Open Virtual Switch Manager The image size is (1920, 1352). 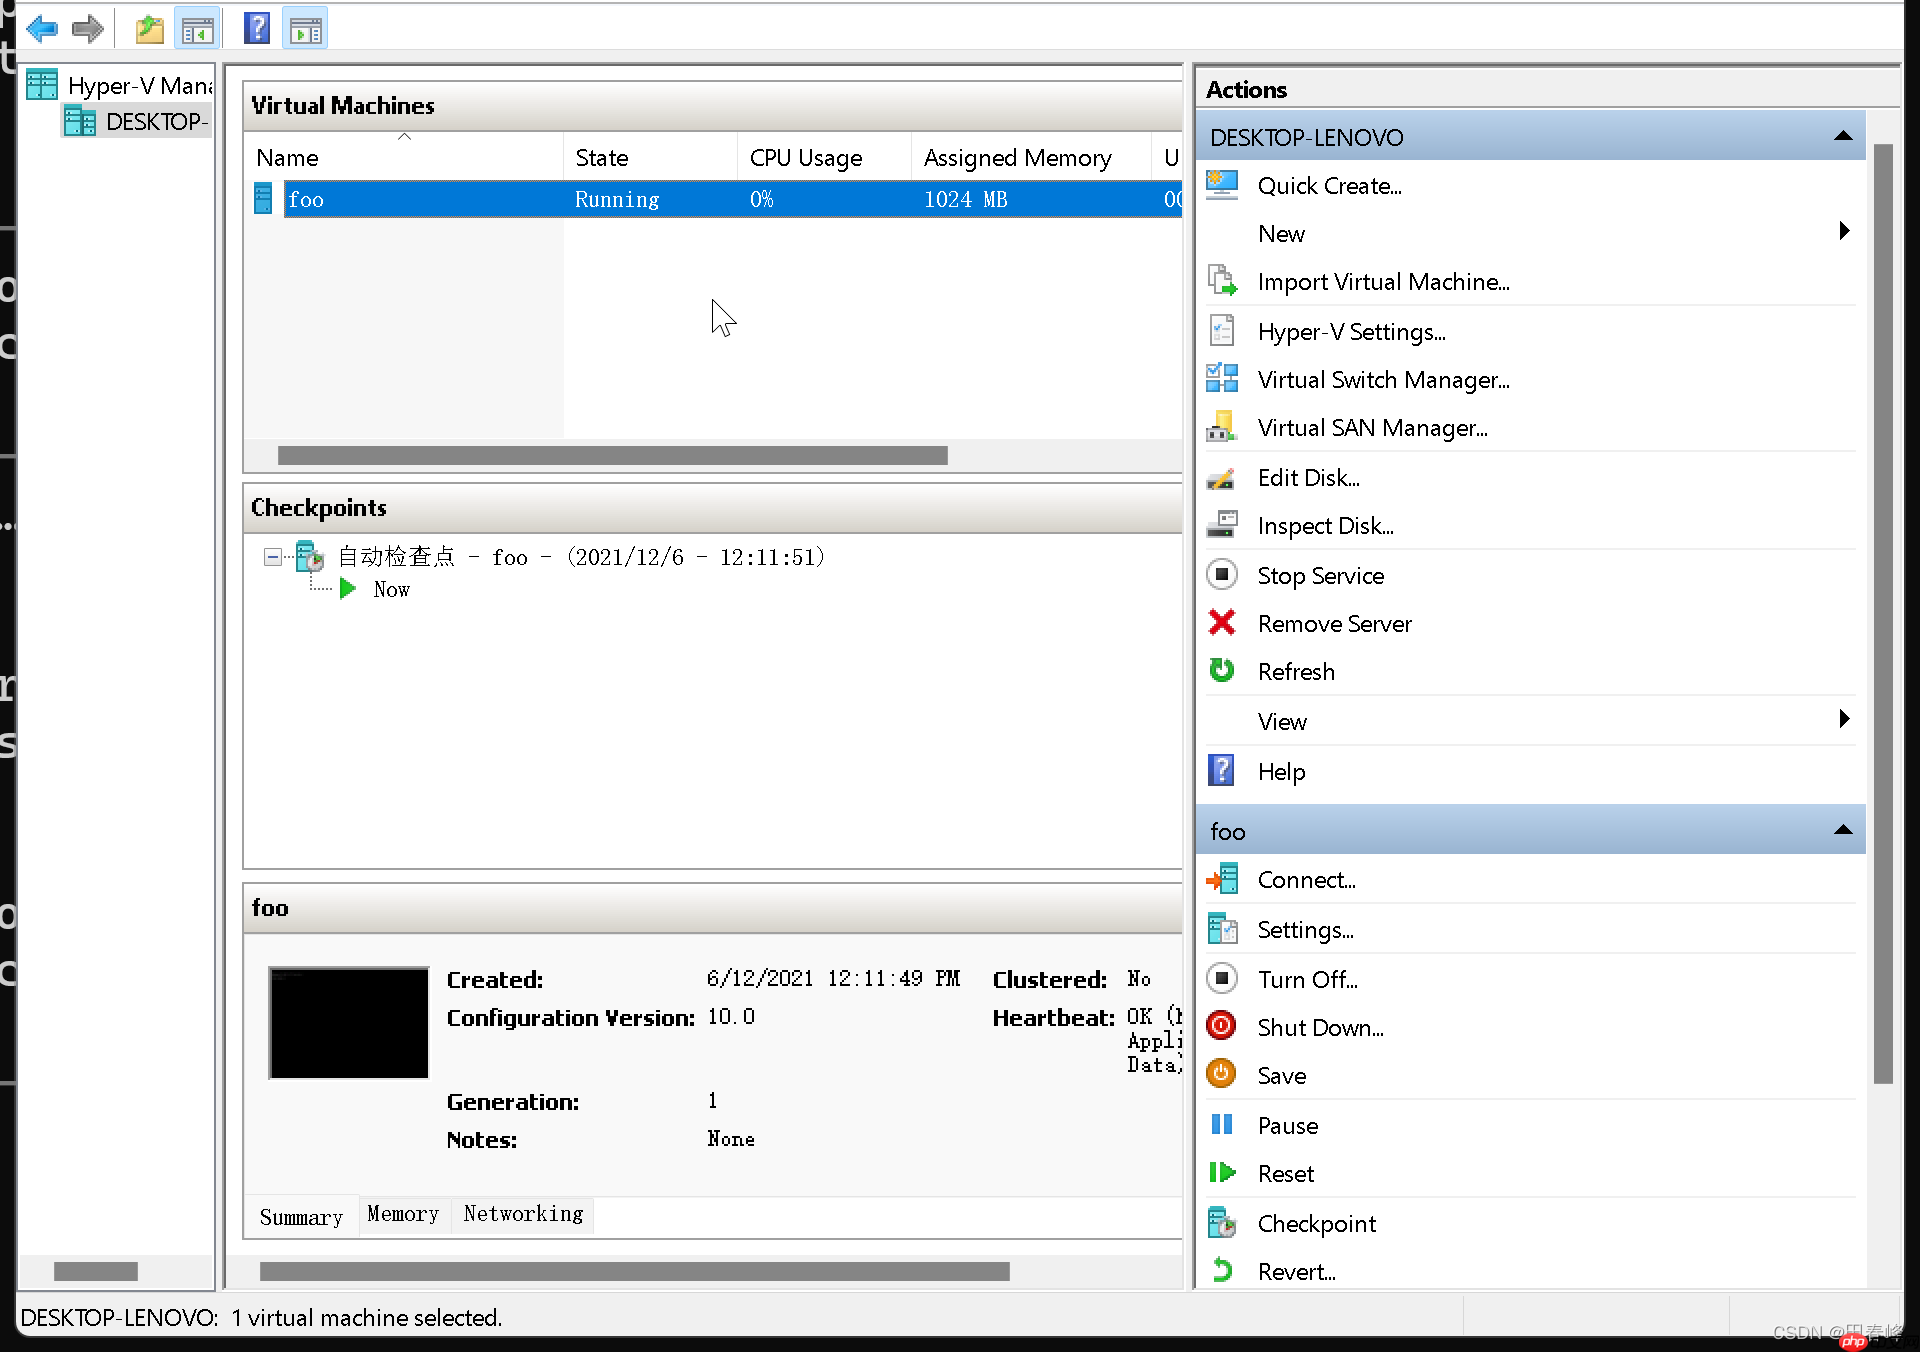1382,380
